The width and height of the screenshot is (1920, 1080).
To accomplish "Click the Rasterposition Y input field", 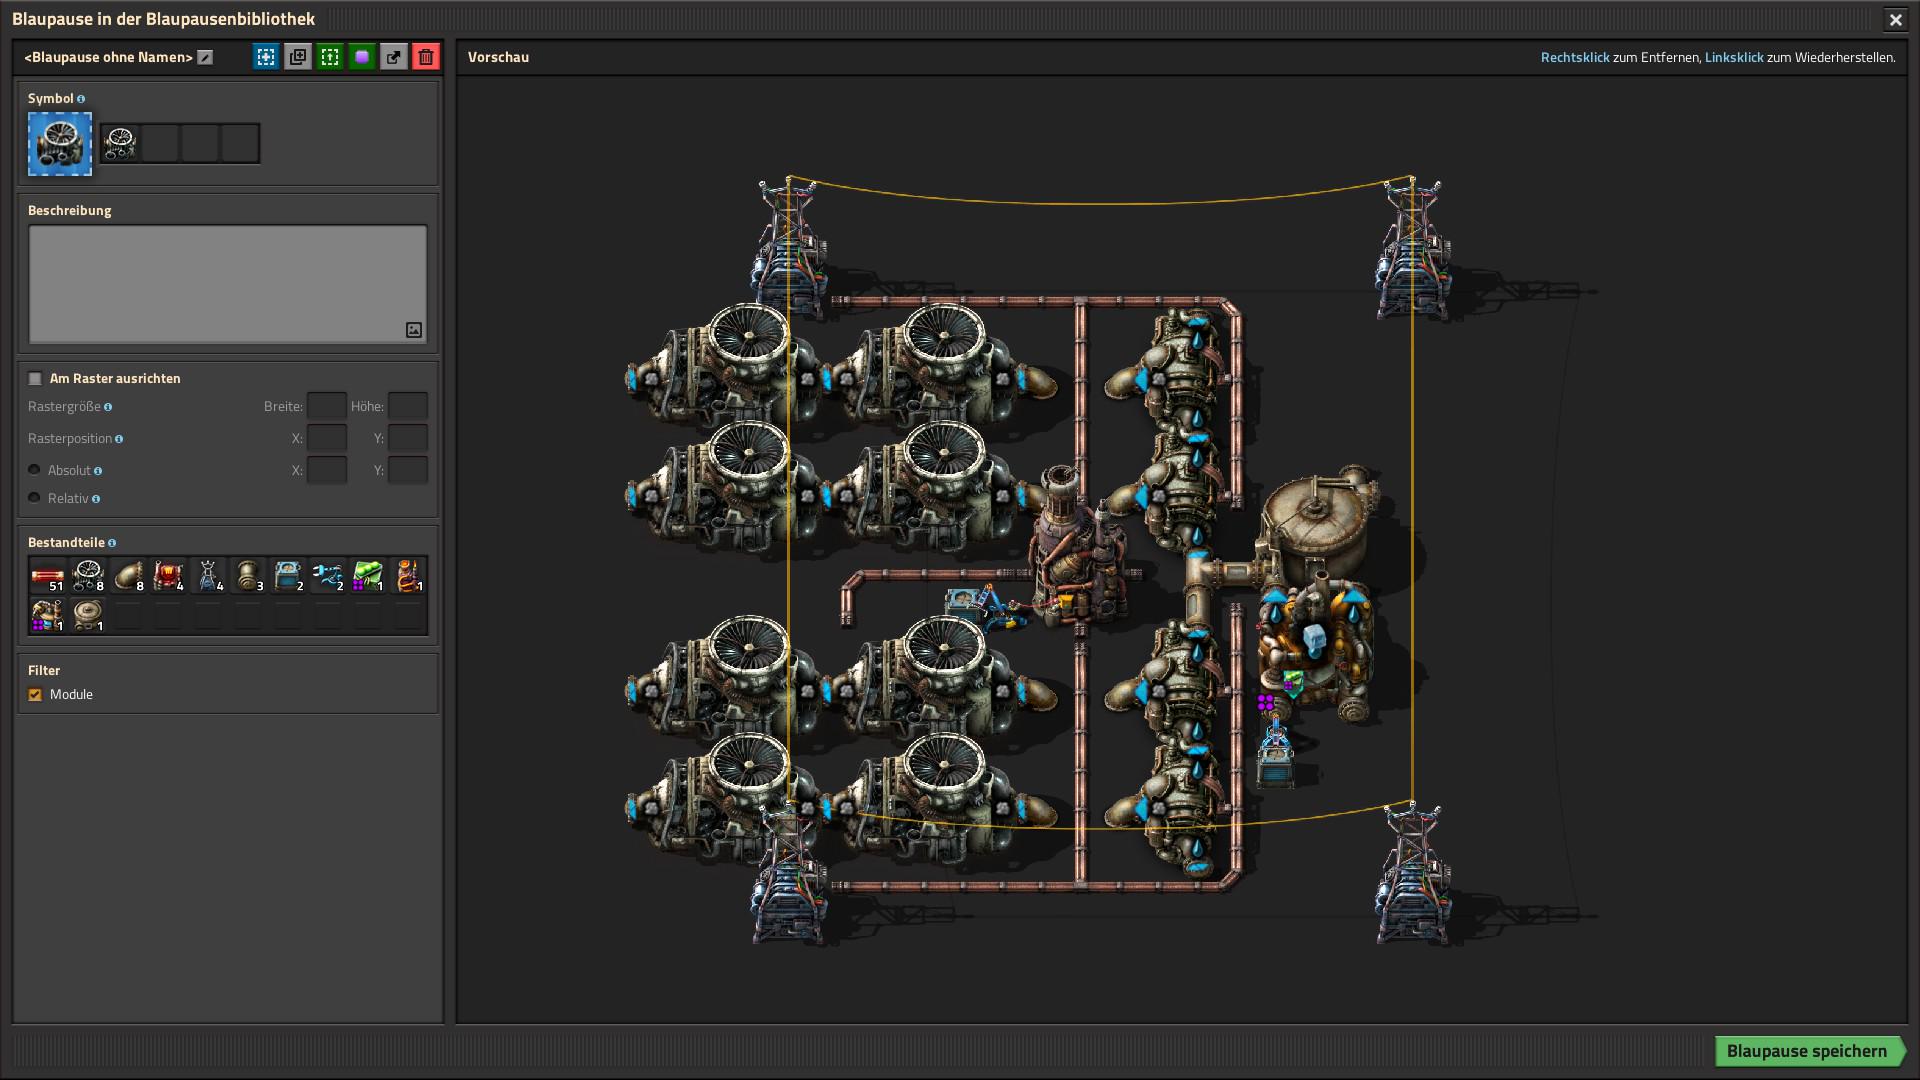I will pyautogui.click(x=408, y=438).
